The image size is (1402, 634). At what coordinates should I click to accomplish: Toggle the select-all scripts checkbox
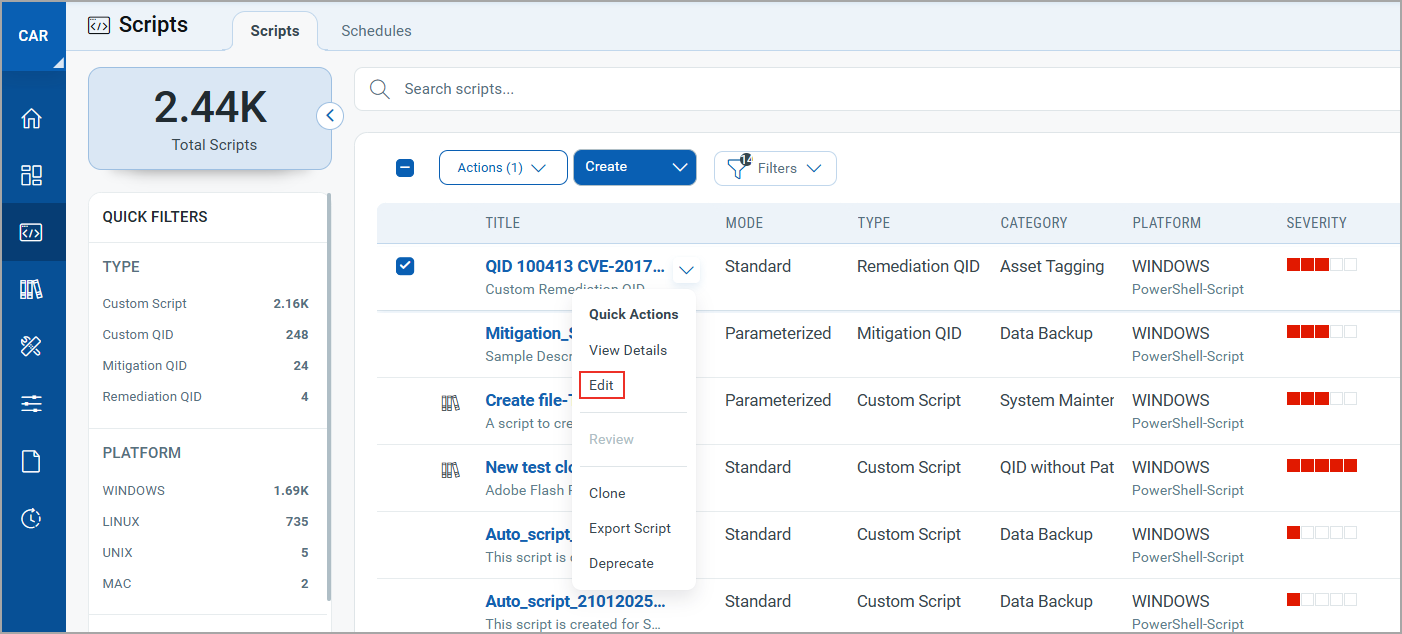(x=405, y=168)
